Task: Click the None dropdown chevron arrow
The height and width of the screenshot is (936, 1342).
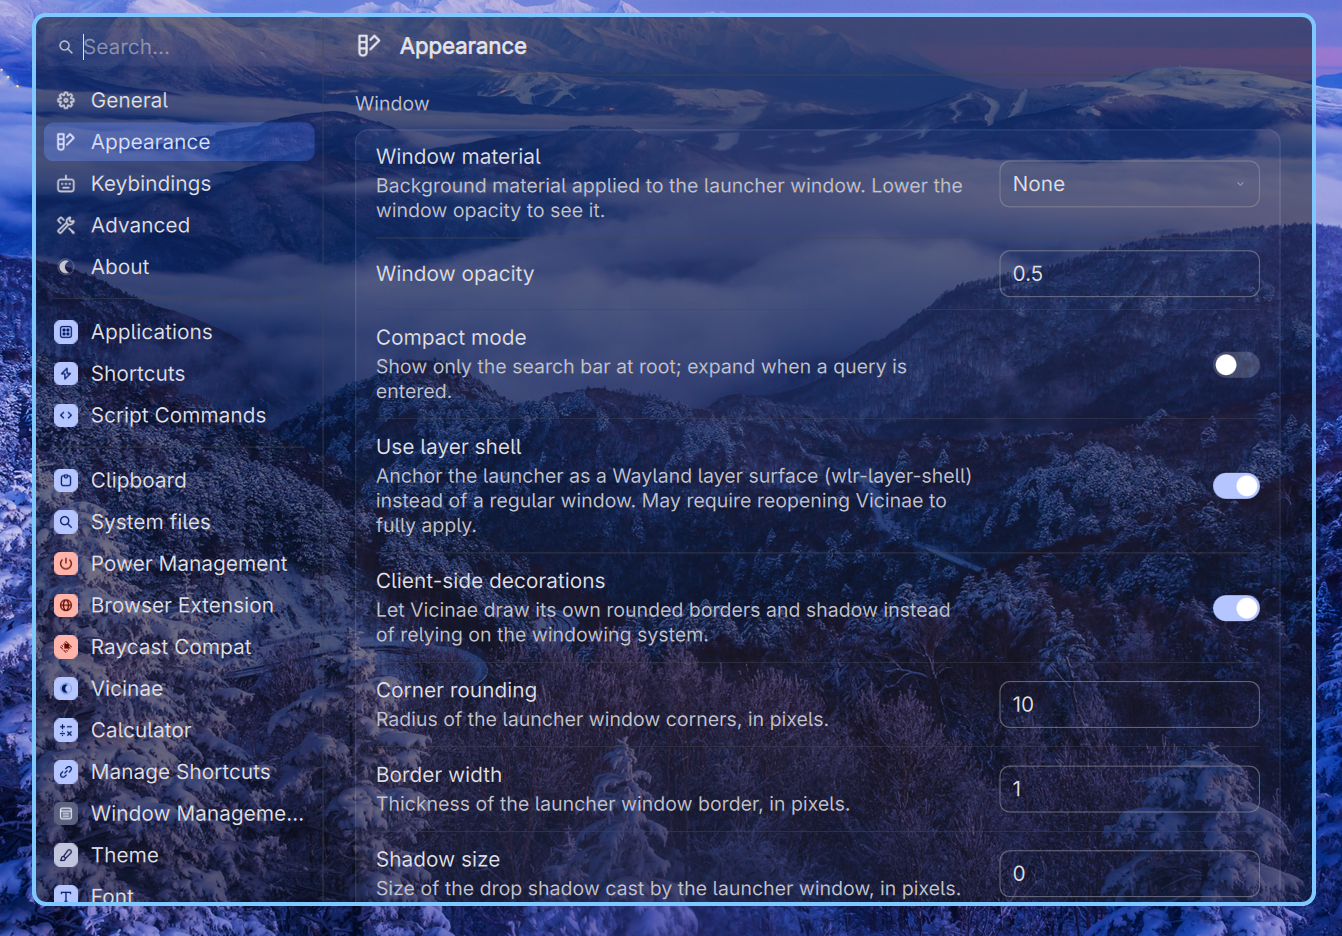Action: pos(1240,184)
